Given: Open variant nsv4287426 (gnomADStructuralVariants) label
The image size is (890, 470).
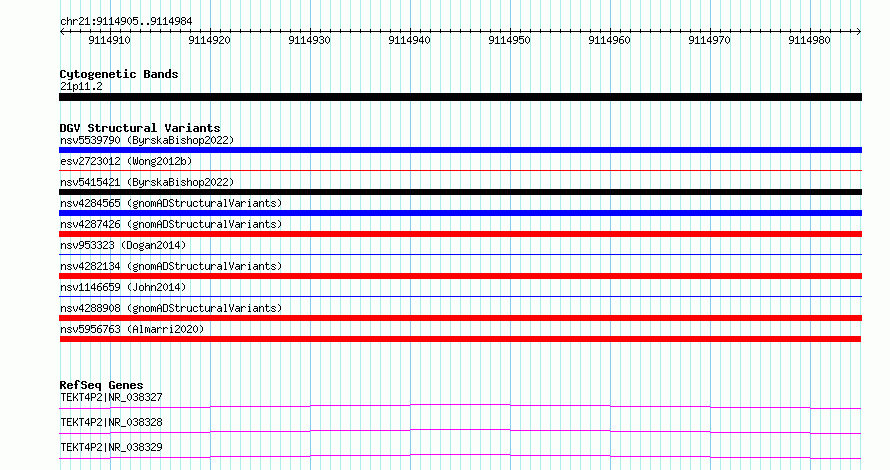Looking at the screenshot, I should (x=171, y=224).
